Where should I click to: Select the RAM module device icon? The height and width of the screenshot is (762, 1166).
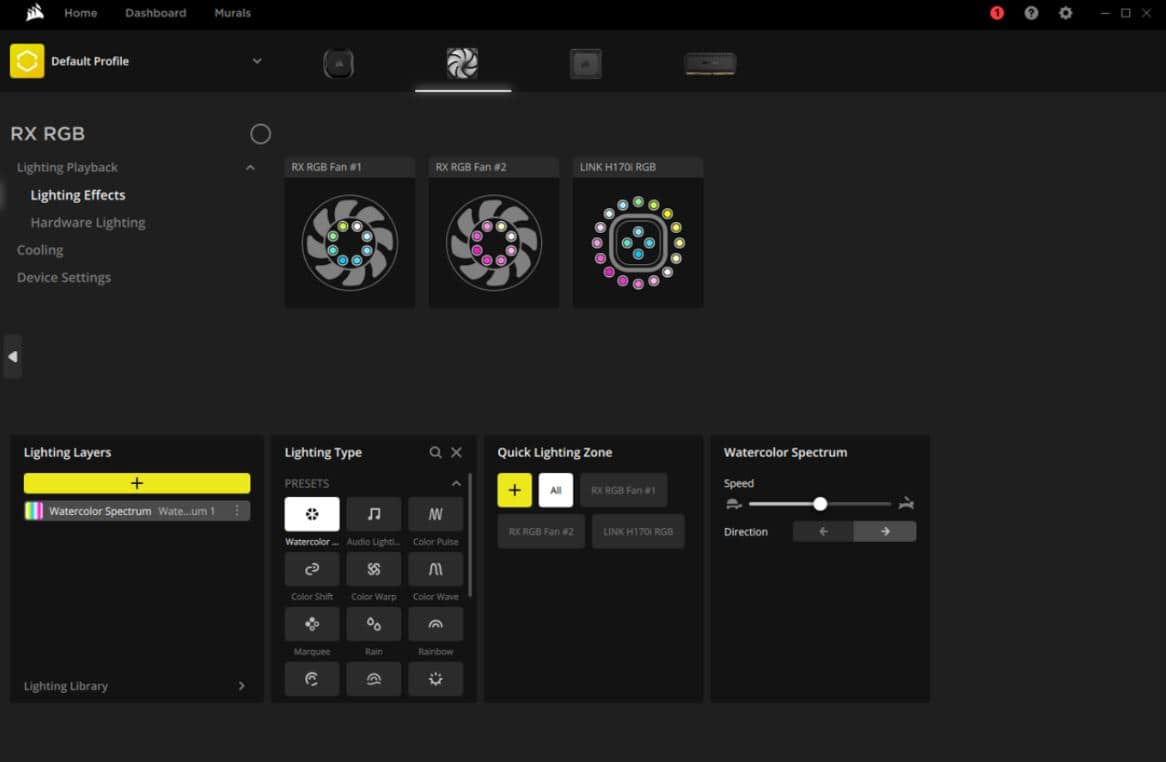(x=710, y=63)
